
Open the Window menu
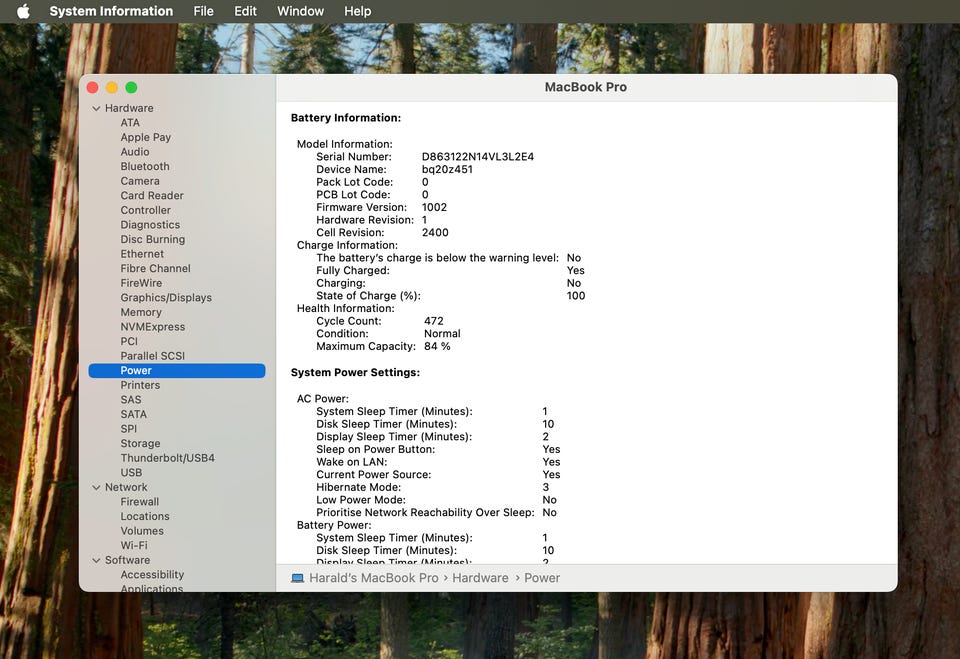(300, 11)
